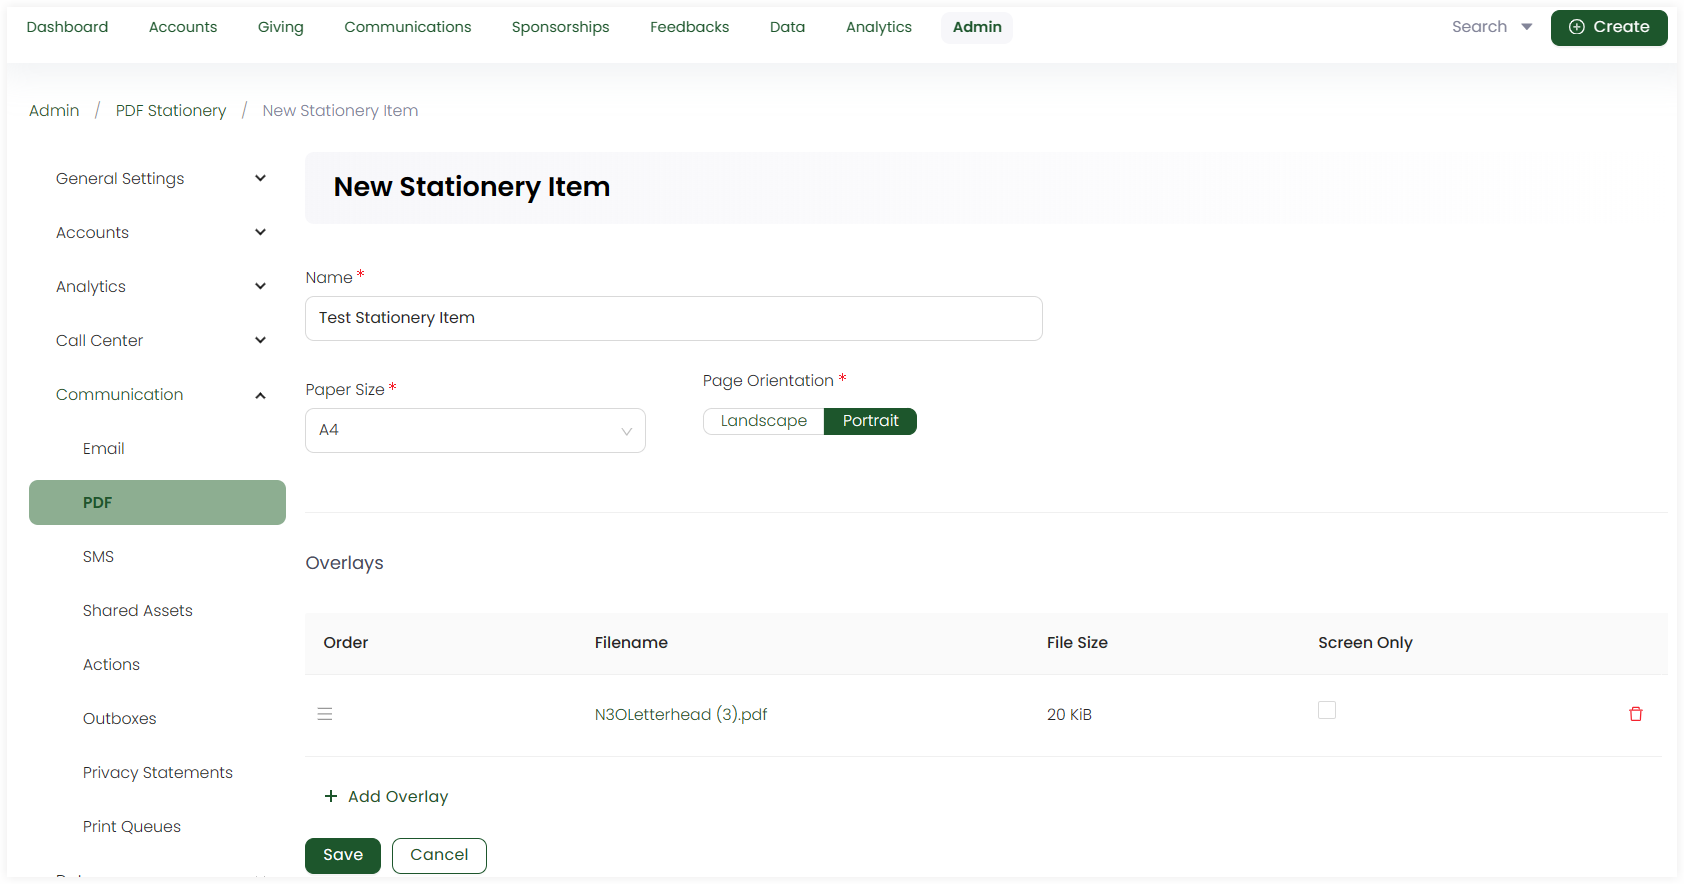Click New Stationery Item breadcrumb text
This screenshot has width=1685, height=885.
click(340, 111)
